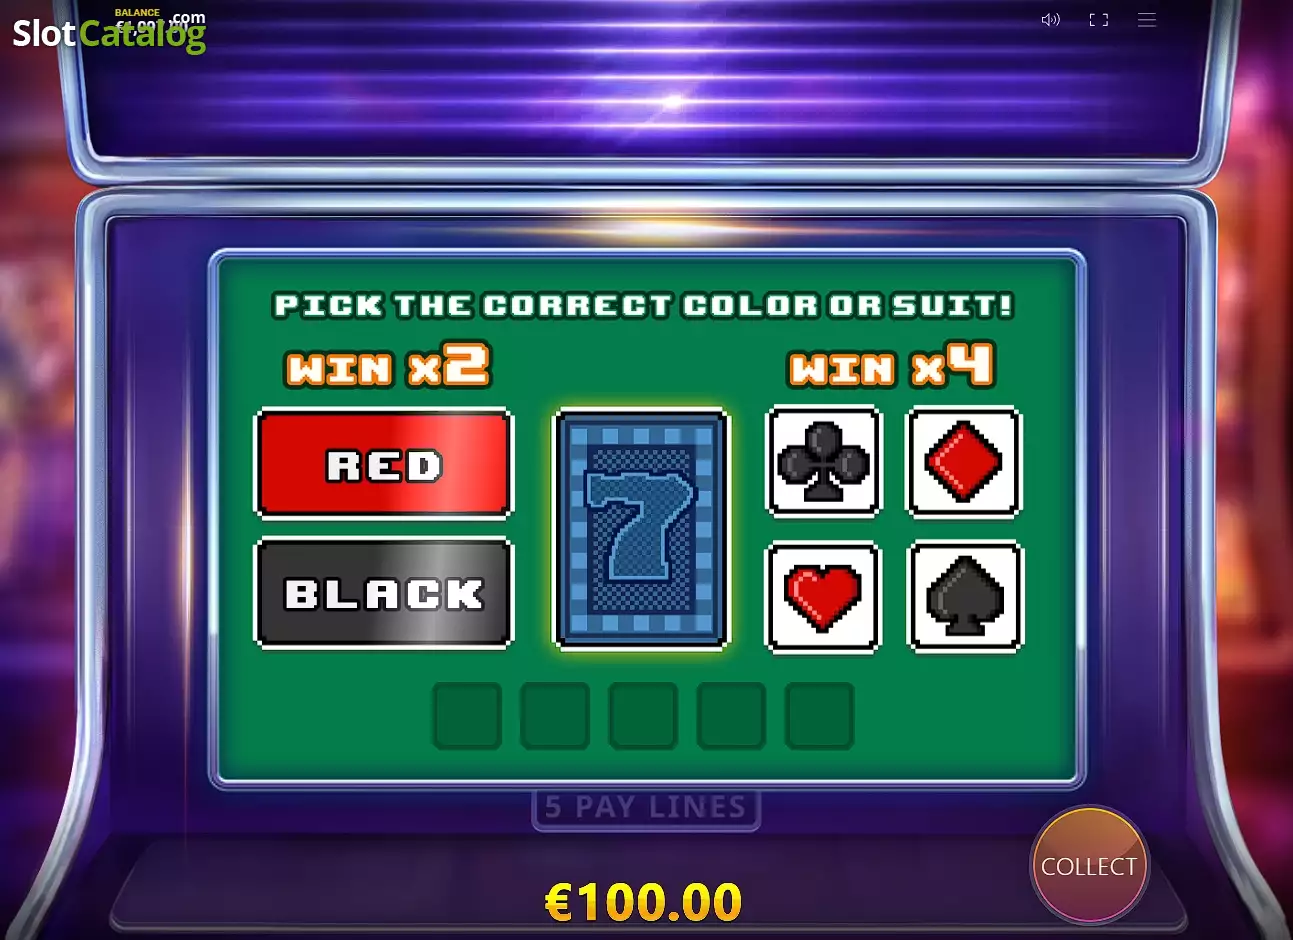Viewport: 1293px width, 940px height.
Task: Click the SlotCatalog logo
Action: 109,32
